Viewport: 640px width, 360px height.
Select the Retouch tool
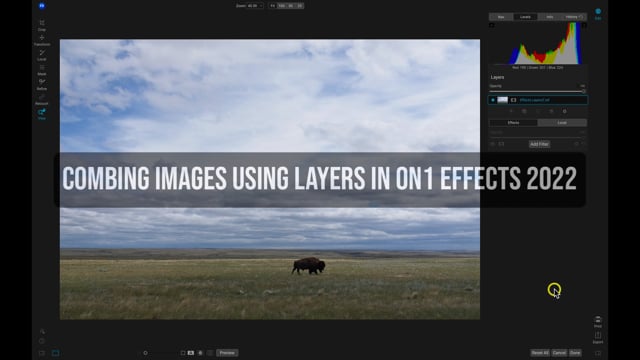pyautogui.click(x=42, y=99)
